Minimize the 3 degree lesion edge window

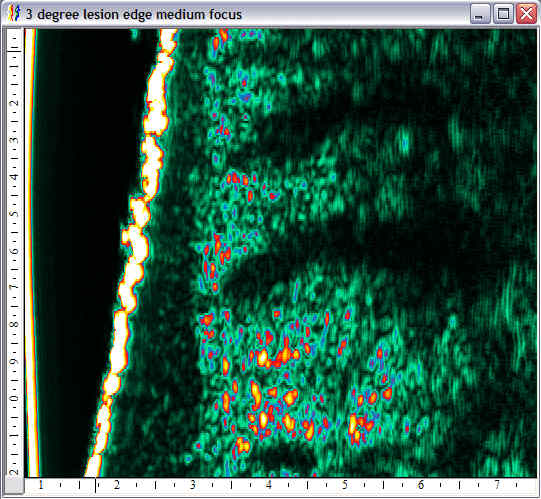click(x=480, y=14)
